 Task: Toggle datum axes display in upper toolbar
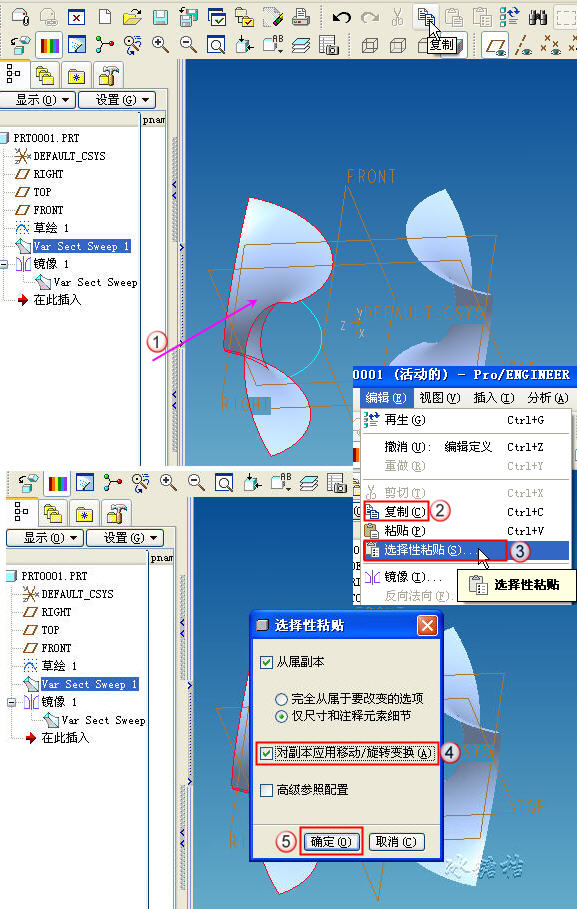[x=523, y=45]
